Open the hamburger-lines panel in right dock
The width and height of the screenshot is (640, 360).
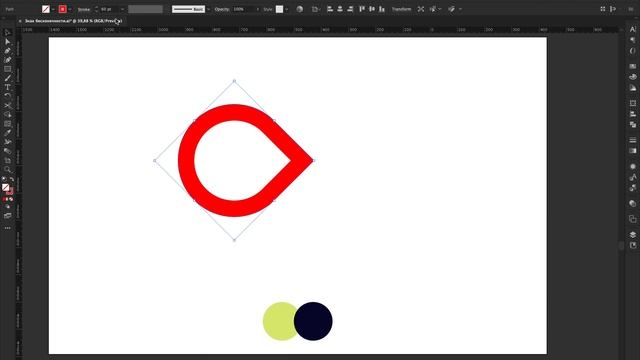633,140
